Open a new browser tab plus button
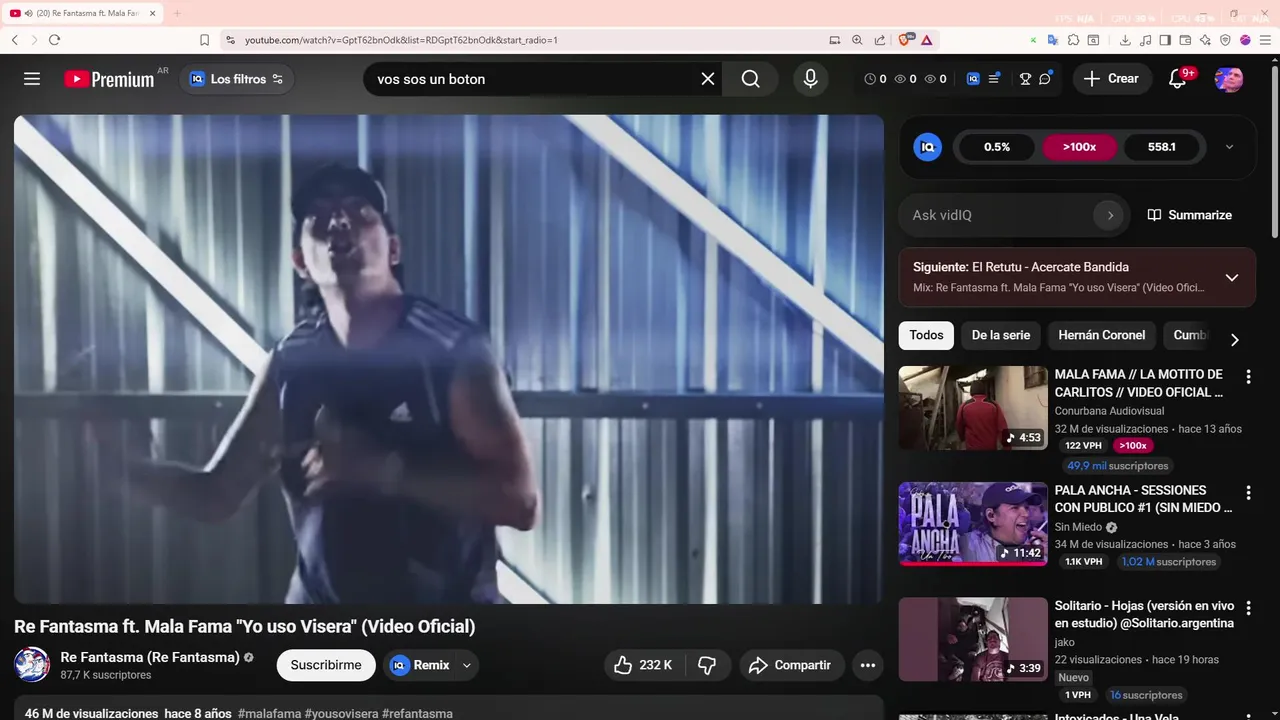The image size is (1280, 720). 177,13
